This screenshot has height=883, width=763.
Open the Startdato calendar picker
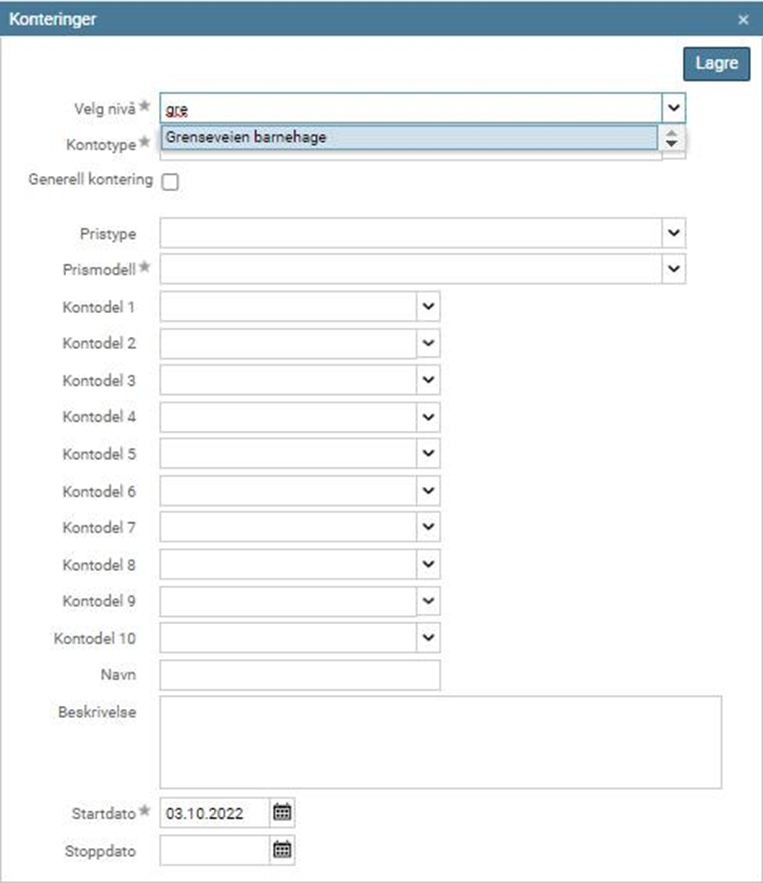click(282, 812)
